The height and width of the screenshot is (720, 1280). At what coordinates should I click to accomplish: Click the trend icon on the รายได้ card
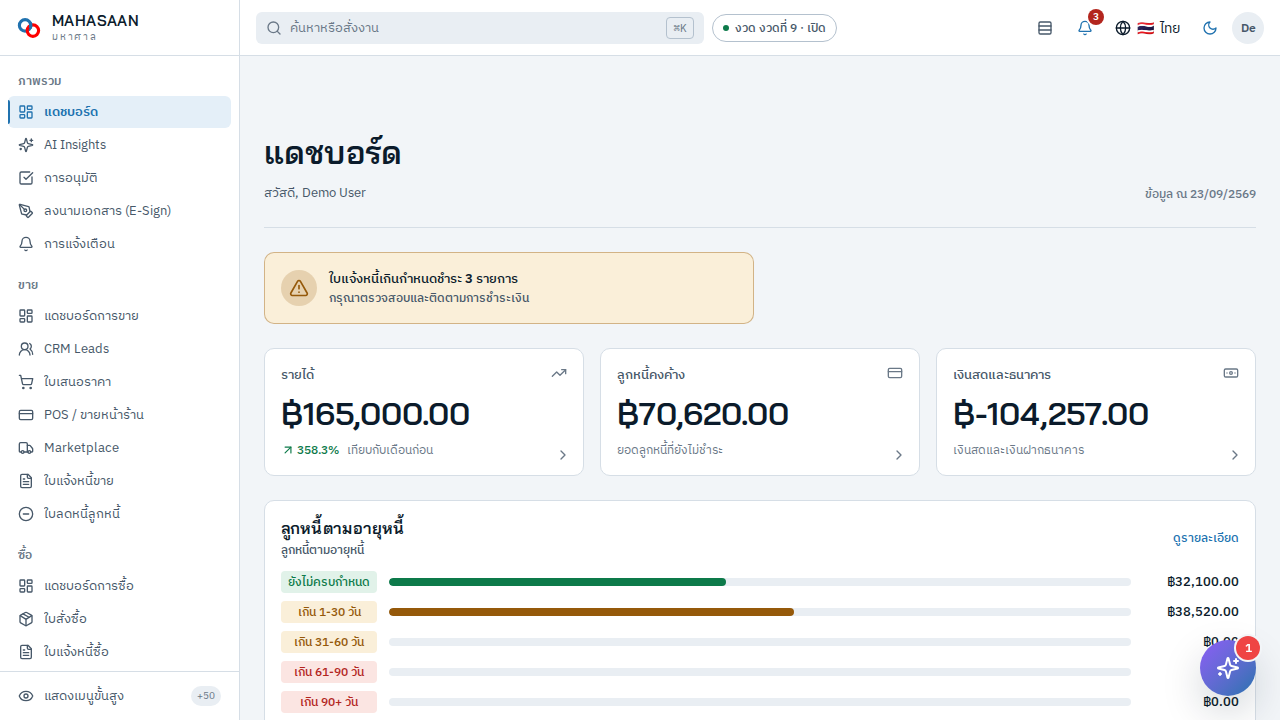click(559, 373)
